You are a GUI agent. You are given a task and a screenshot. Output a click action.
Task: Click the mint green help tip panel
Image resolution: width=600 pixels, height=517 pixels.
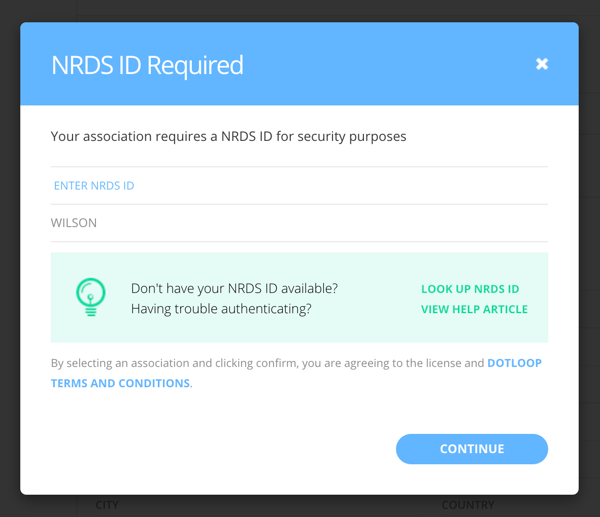[299, 297]
